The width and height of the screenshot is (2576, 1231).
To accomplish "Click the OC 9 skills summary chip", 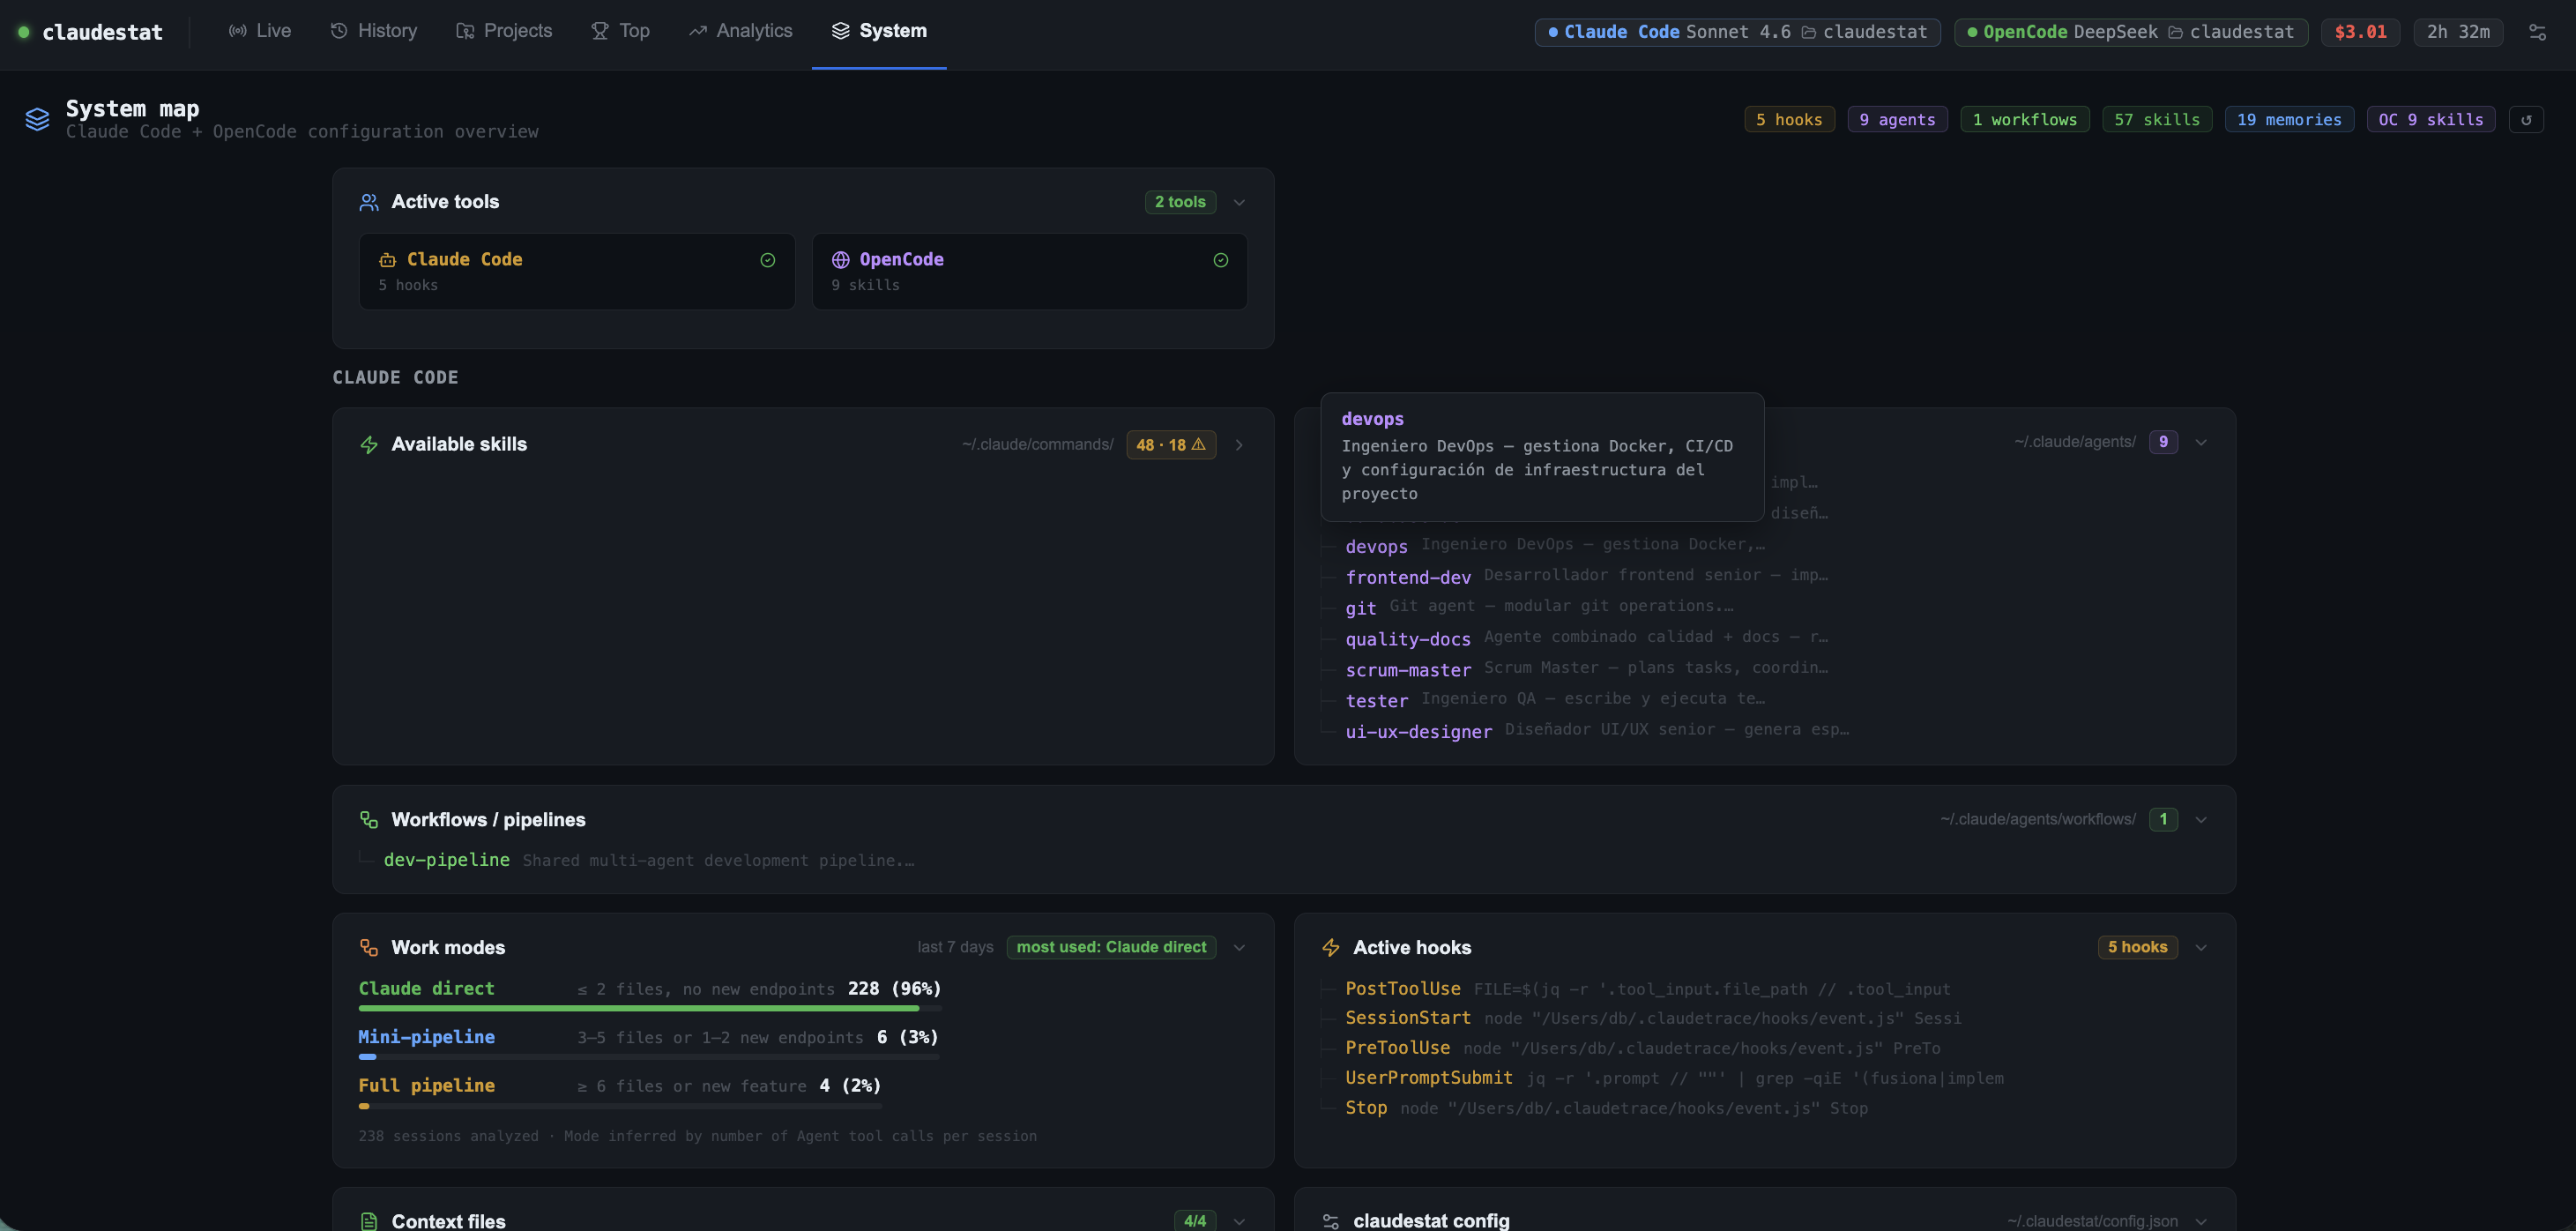I will pos(2431,119).
